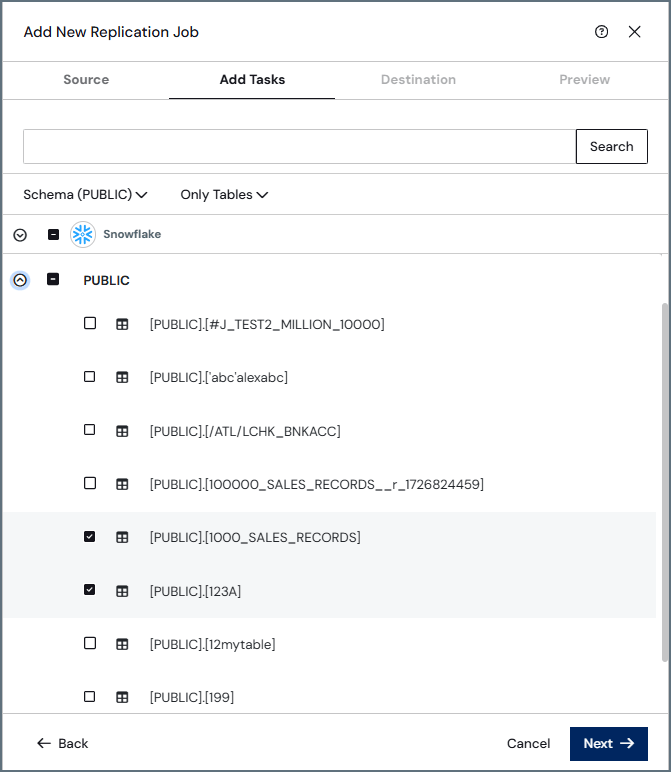Screen dimensions: 671x772
Task: Check the 100000_SALES_RECORDS__r_1726824459 checkbox
Action: tap(90, 483)
